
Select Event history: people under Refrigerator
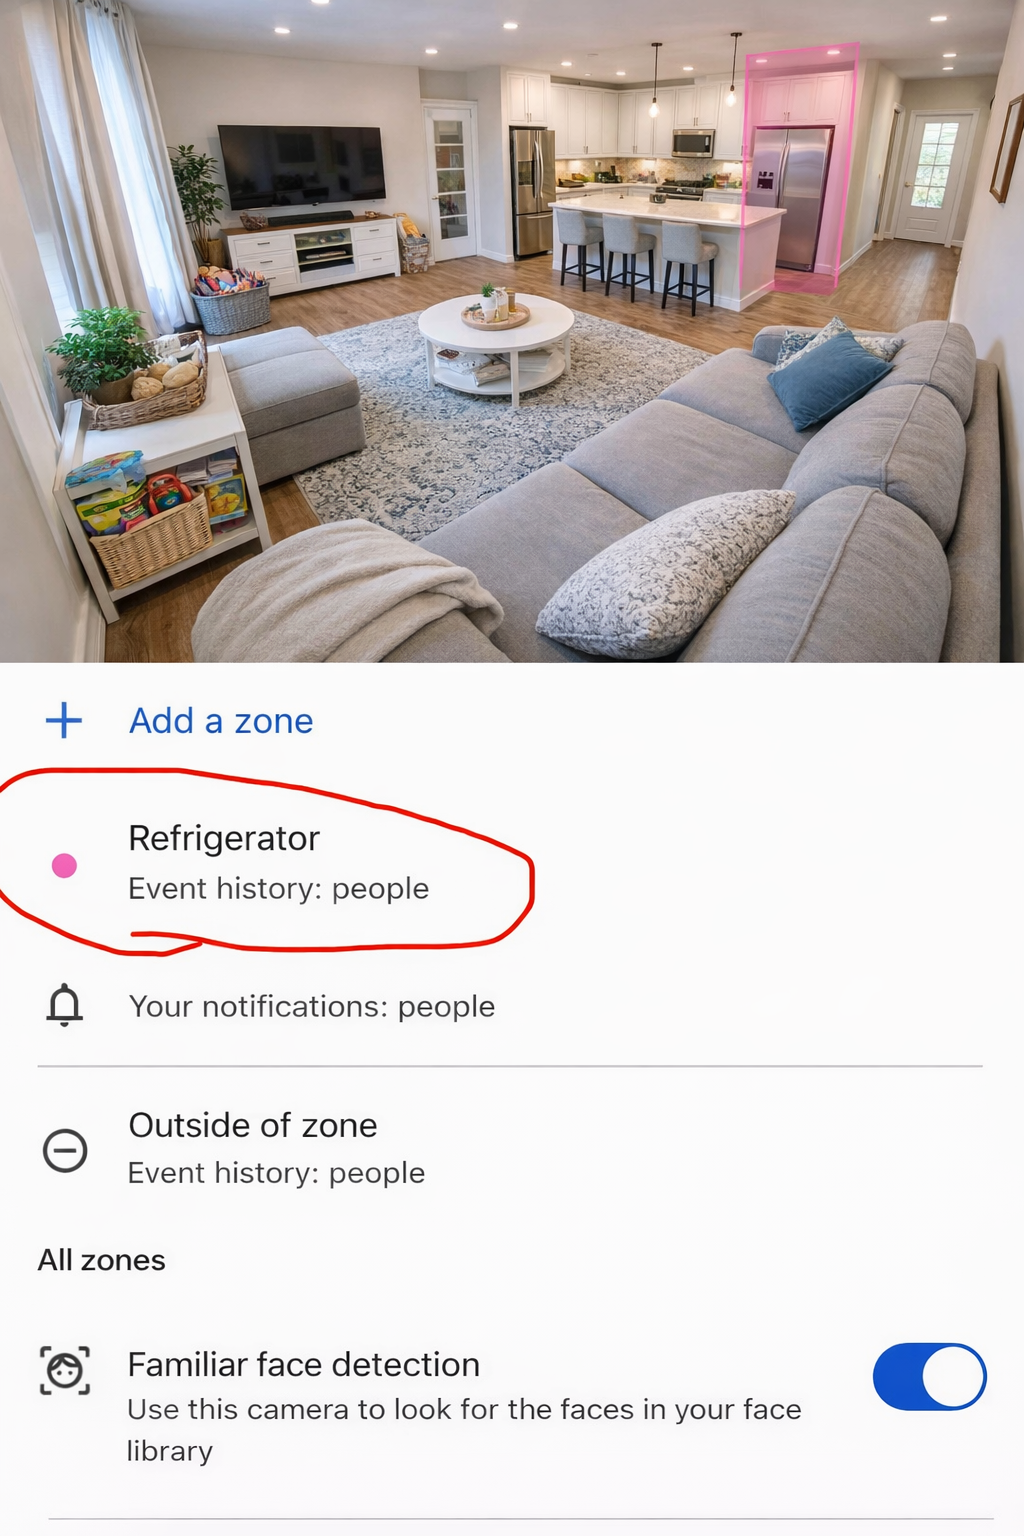(x=278, y=888)
